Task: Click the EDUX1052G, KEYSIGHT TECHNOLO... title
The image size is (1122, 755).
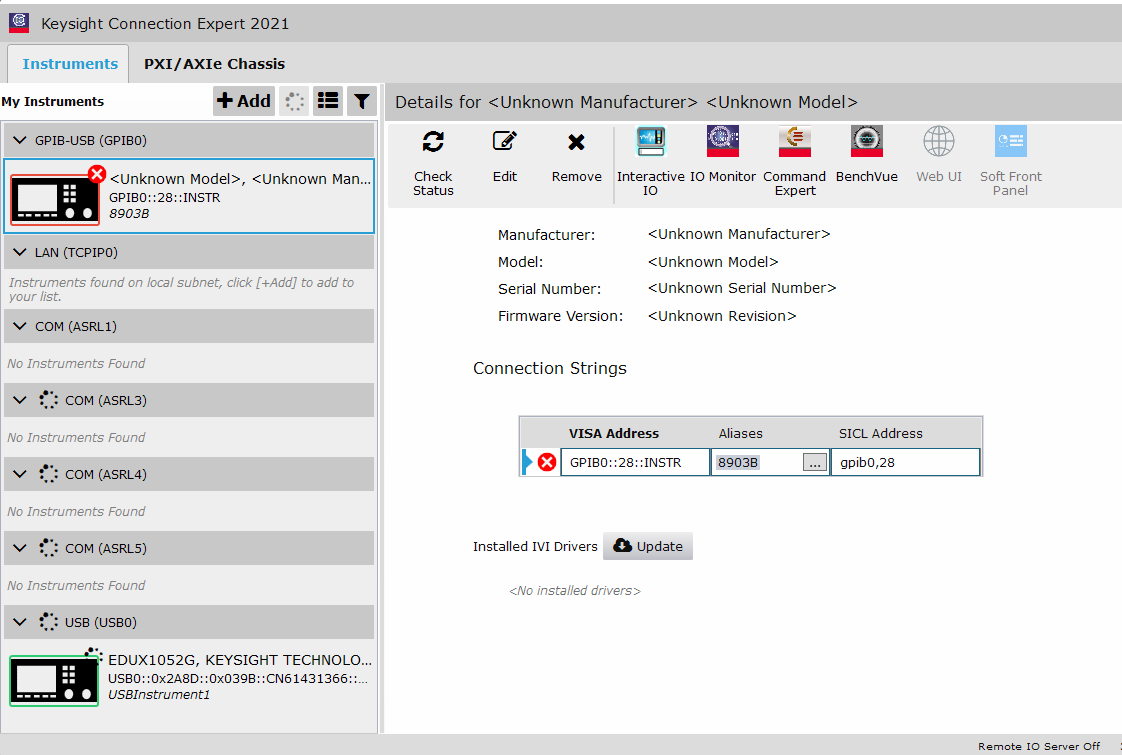Action: (240, 660)
